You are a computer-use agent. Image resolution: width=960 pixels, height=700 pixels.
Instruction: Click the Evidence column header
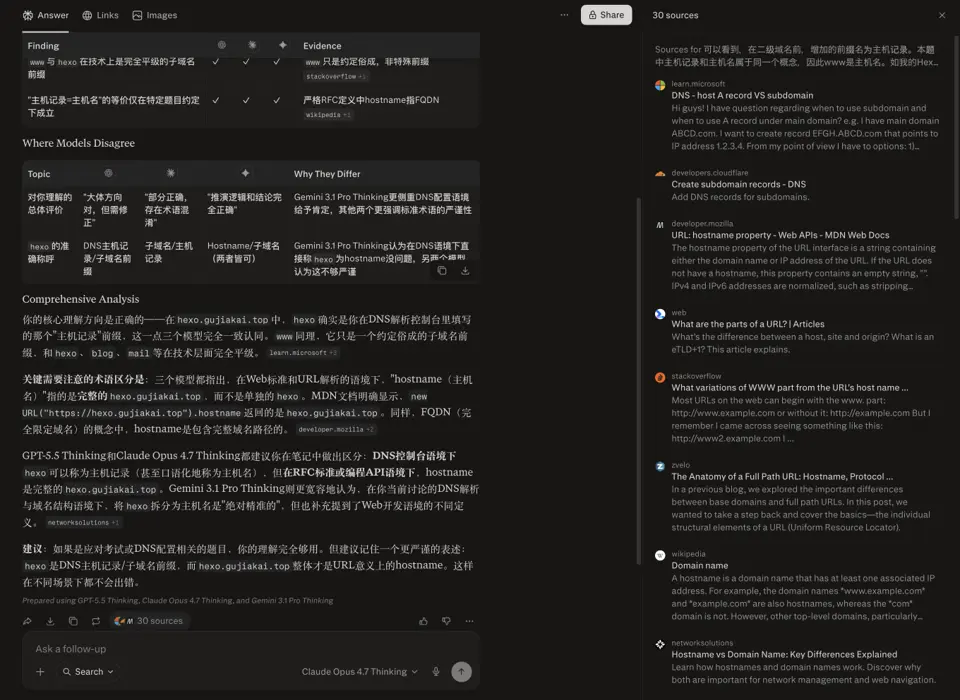[322, 46]
